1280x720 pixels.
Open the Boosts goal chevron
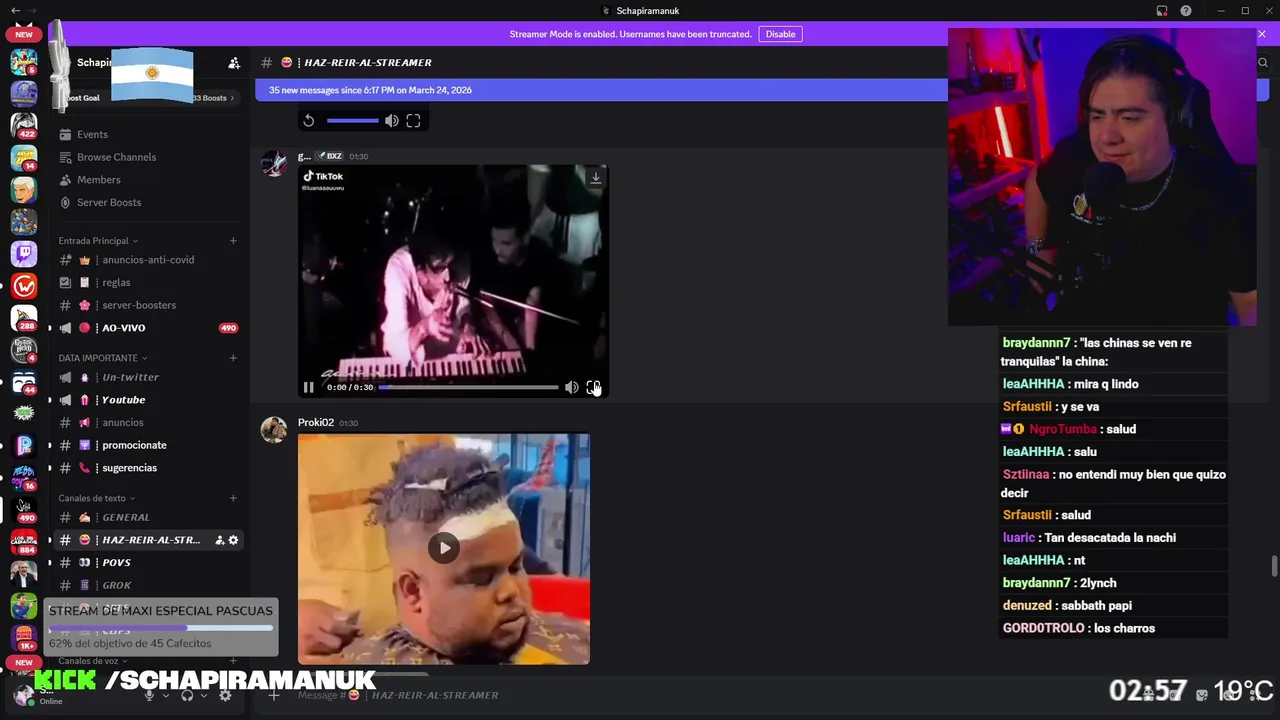tap(233, 98)
